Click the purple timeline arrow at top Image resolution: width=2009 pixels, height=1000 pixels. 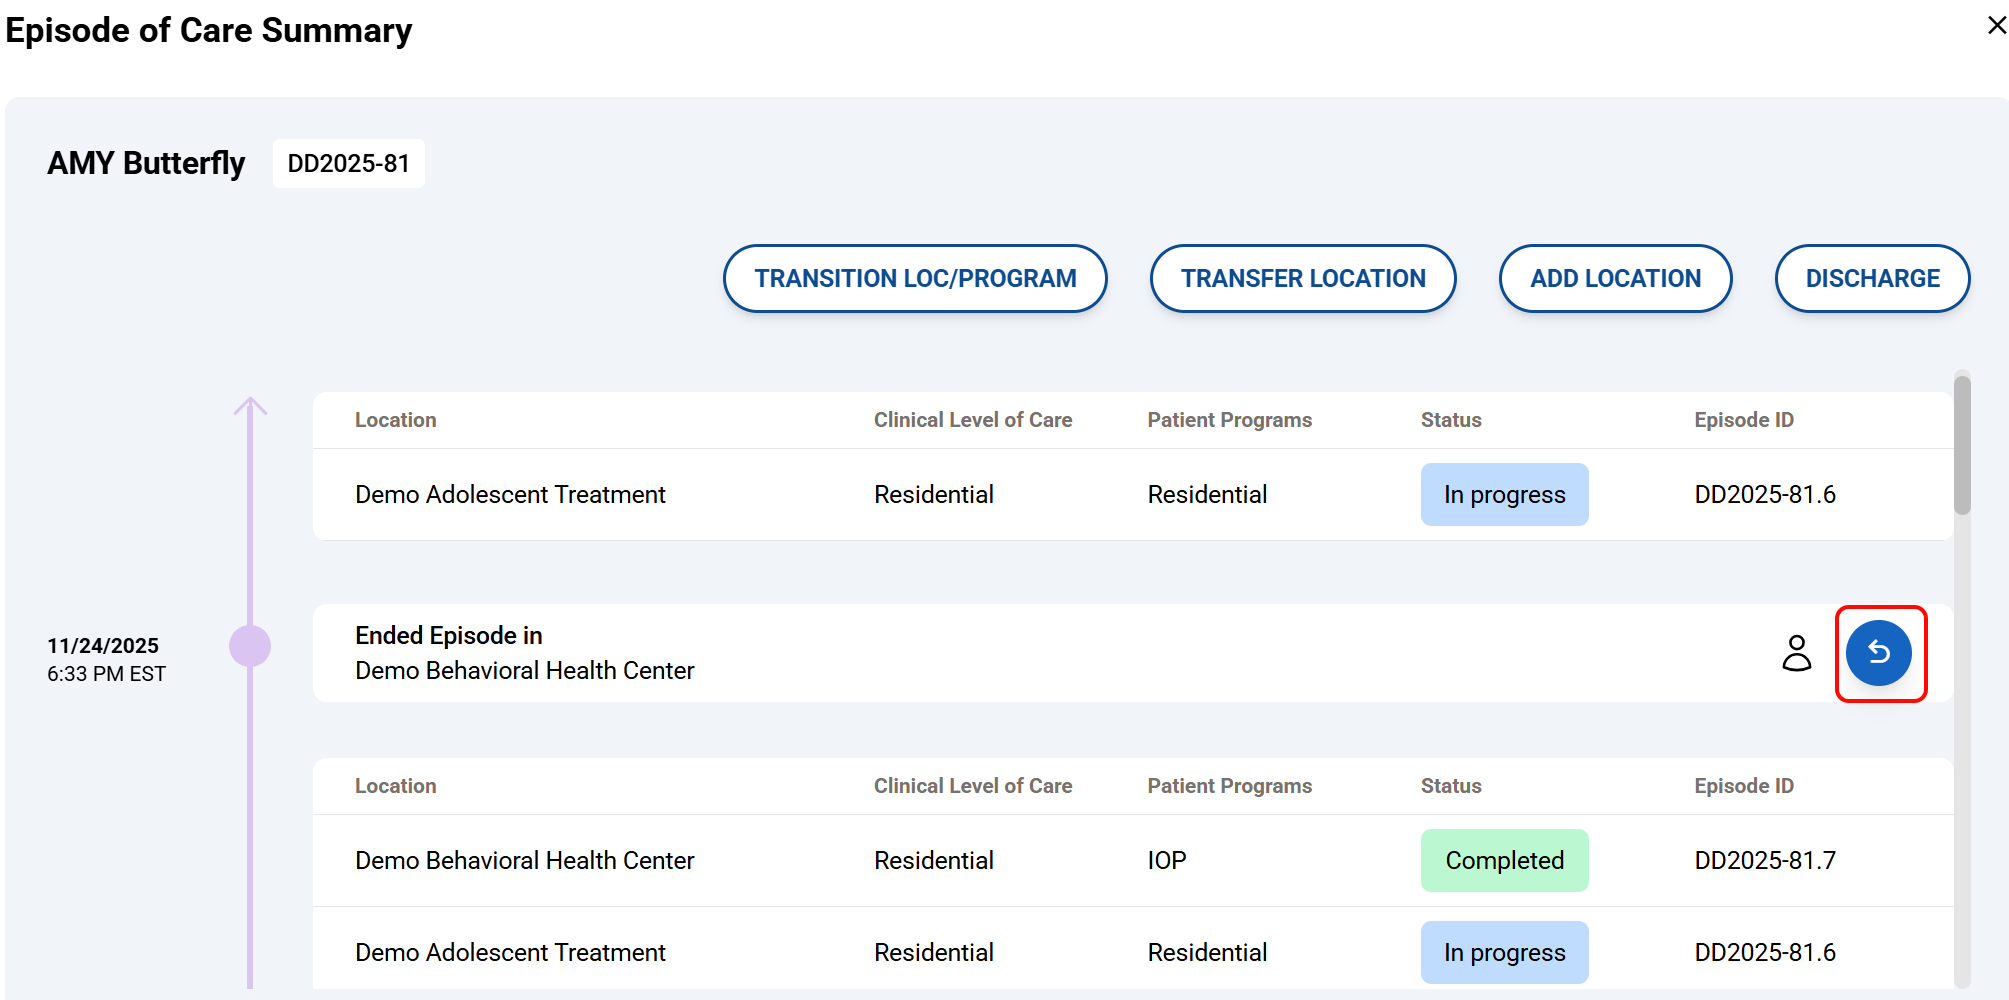pos(250,406)
